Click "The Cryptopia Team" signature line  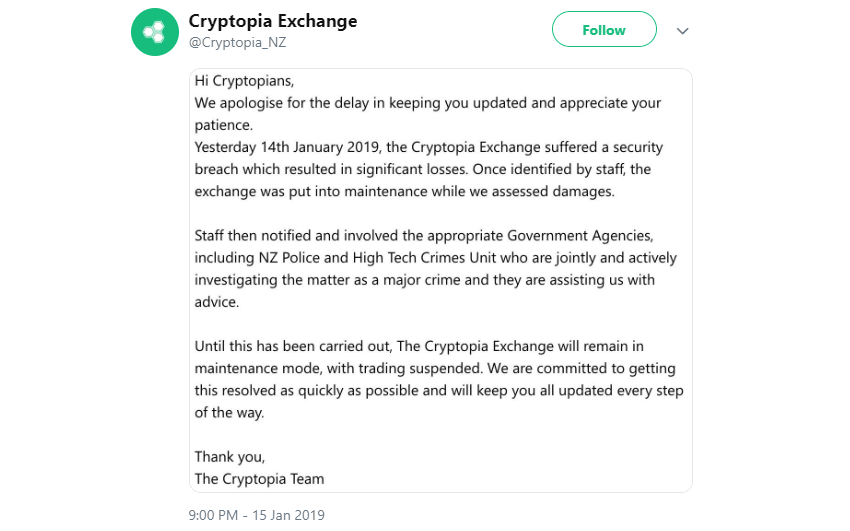pyautogui.click(x=259, y=479)
